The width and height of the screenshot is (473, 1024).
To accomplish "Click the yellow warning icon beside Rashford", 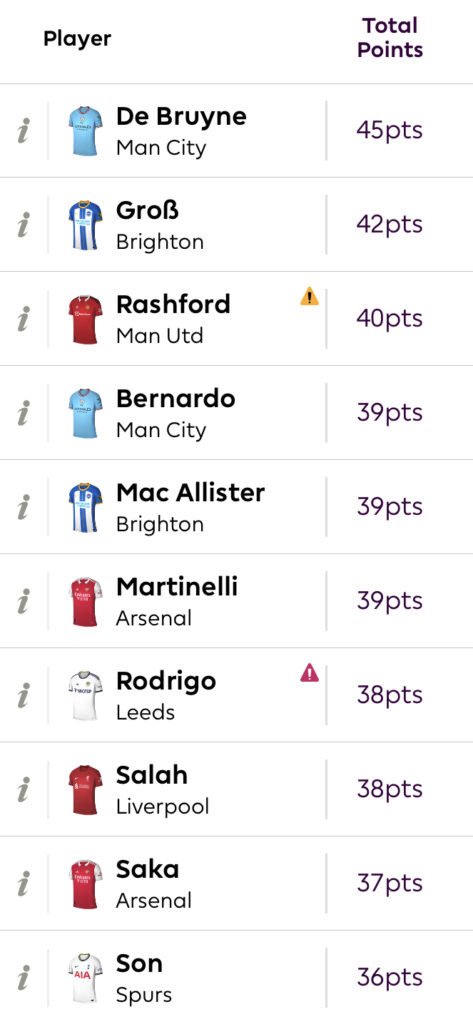I will pos(310,296).
